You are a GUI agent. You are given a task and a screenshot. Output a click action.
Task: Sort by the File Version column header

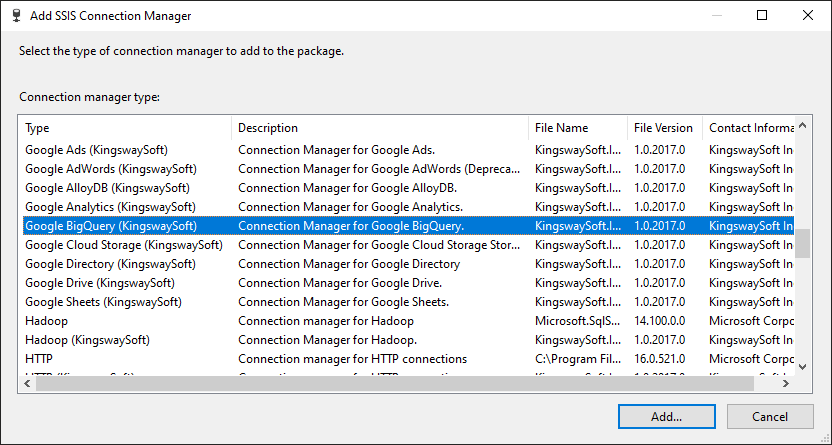665,128
